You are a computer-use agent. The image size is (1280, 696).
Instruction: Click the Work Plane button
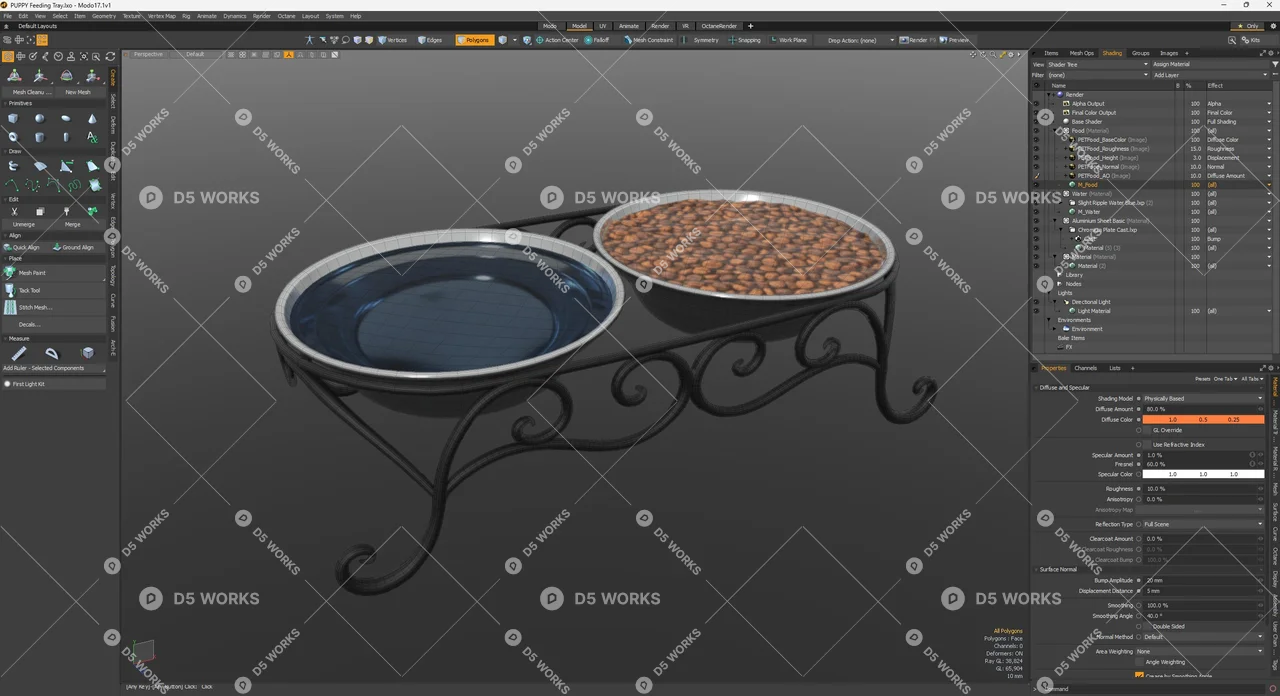(789, 40)
